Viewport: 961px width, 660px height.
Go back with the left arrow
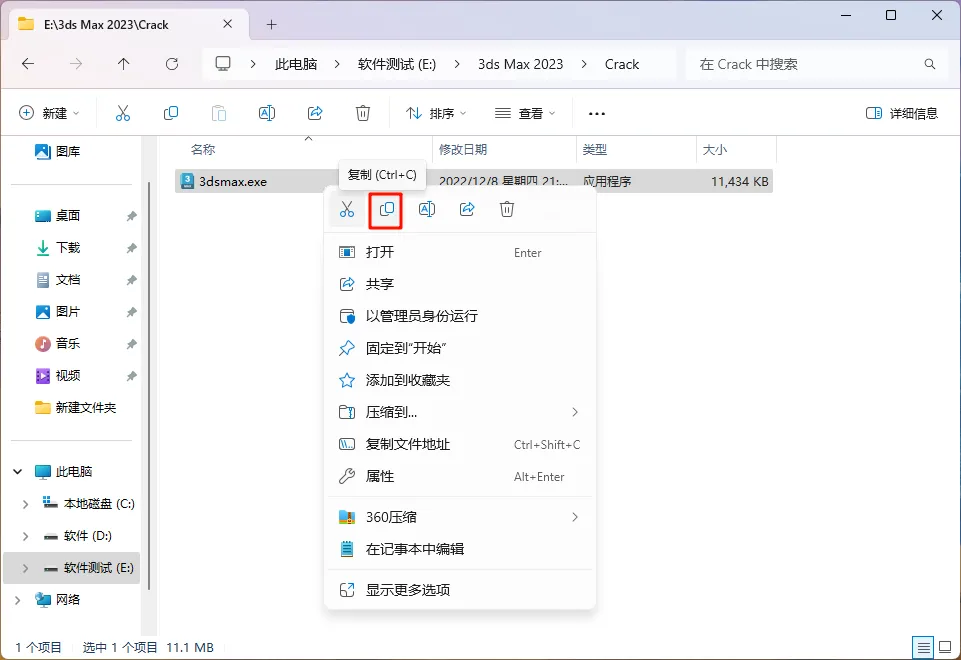coord(28,64)
